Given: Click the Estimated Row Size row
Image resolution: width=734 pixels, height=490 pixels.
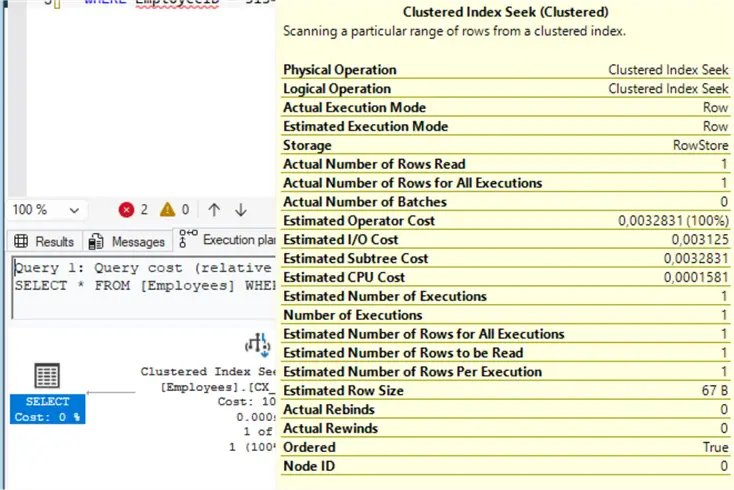Looking at the screenshot, I should point(506,390).
